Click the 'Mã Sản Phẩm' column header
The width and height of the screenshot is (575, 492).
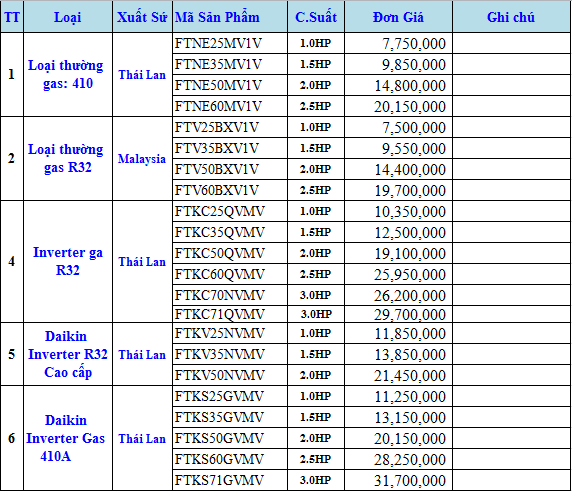click(x=230, y=17)
